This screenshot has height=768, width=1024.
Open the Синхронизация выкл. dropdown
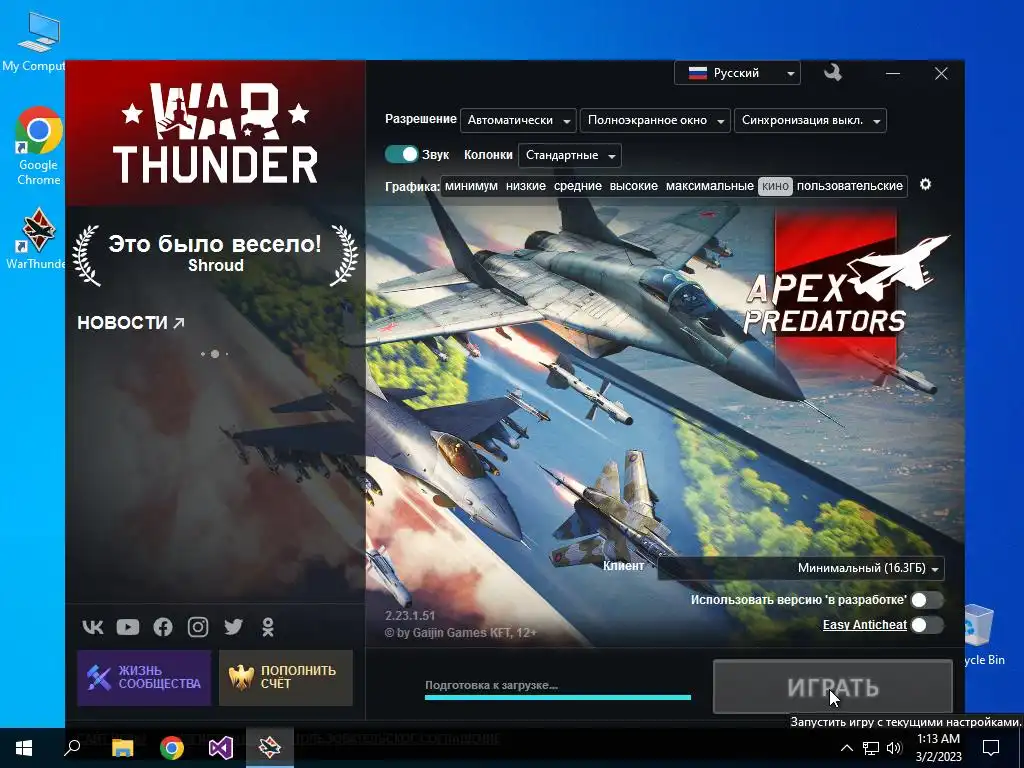[810, 120]
